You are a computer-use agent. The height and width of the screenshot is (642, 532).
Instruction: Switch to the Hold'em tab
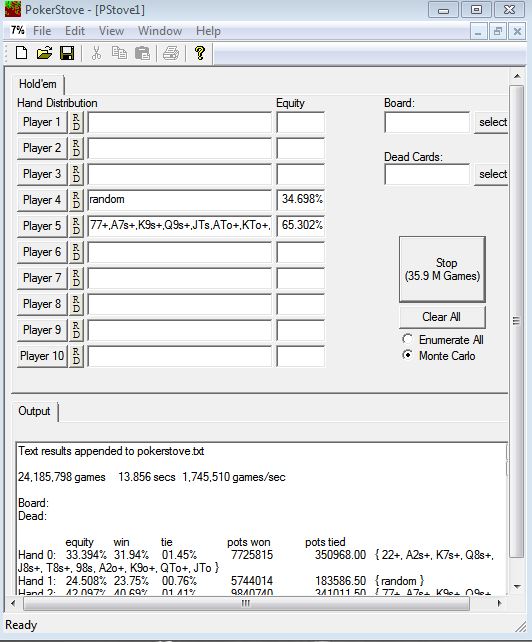(38, 84)
